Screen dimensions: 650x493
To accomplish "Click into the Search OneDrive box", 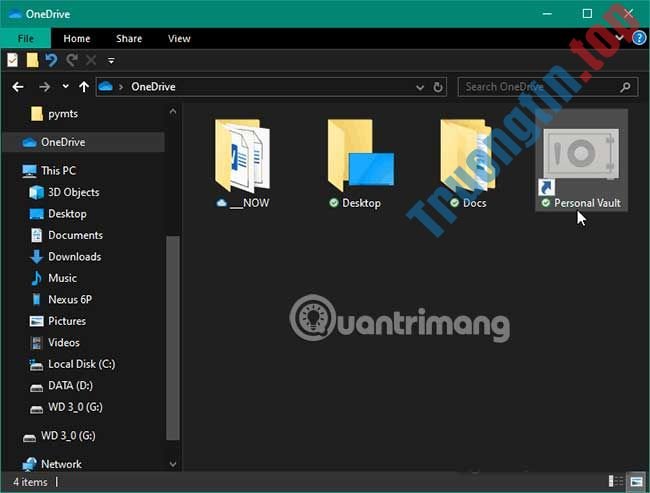I will point(548,87).
